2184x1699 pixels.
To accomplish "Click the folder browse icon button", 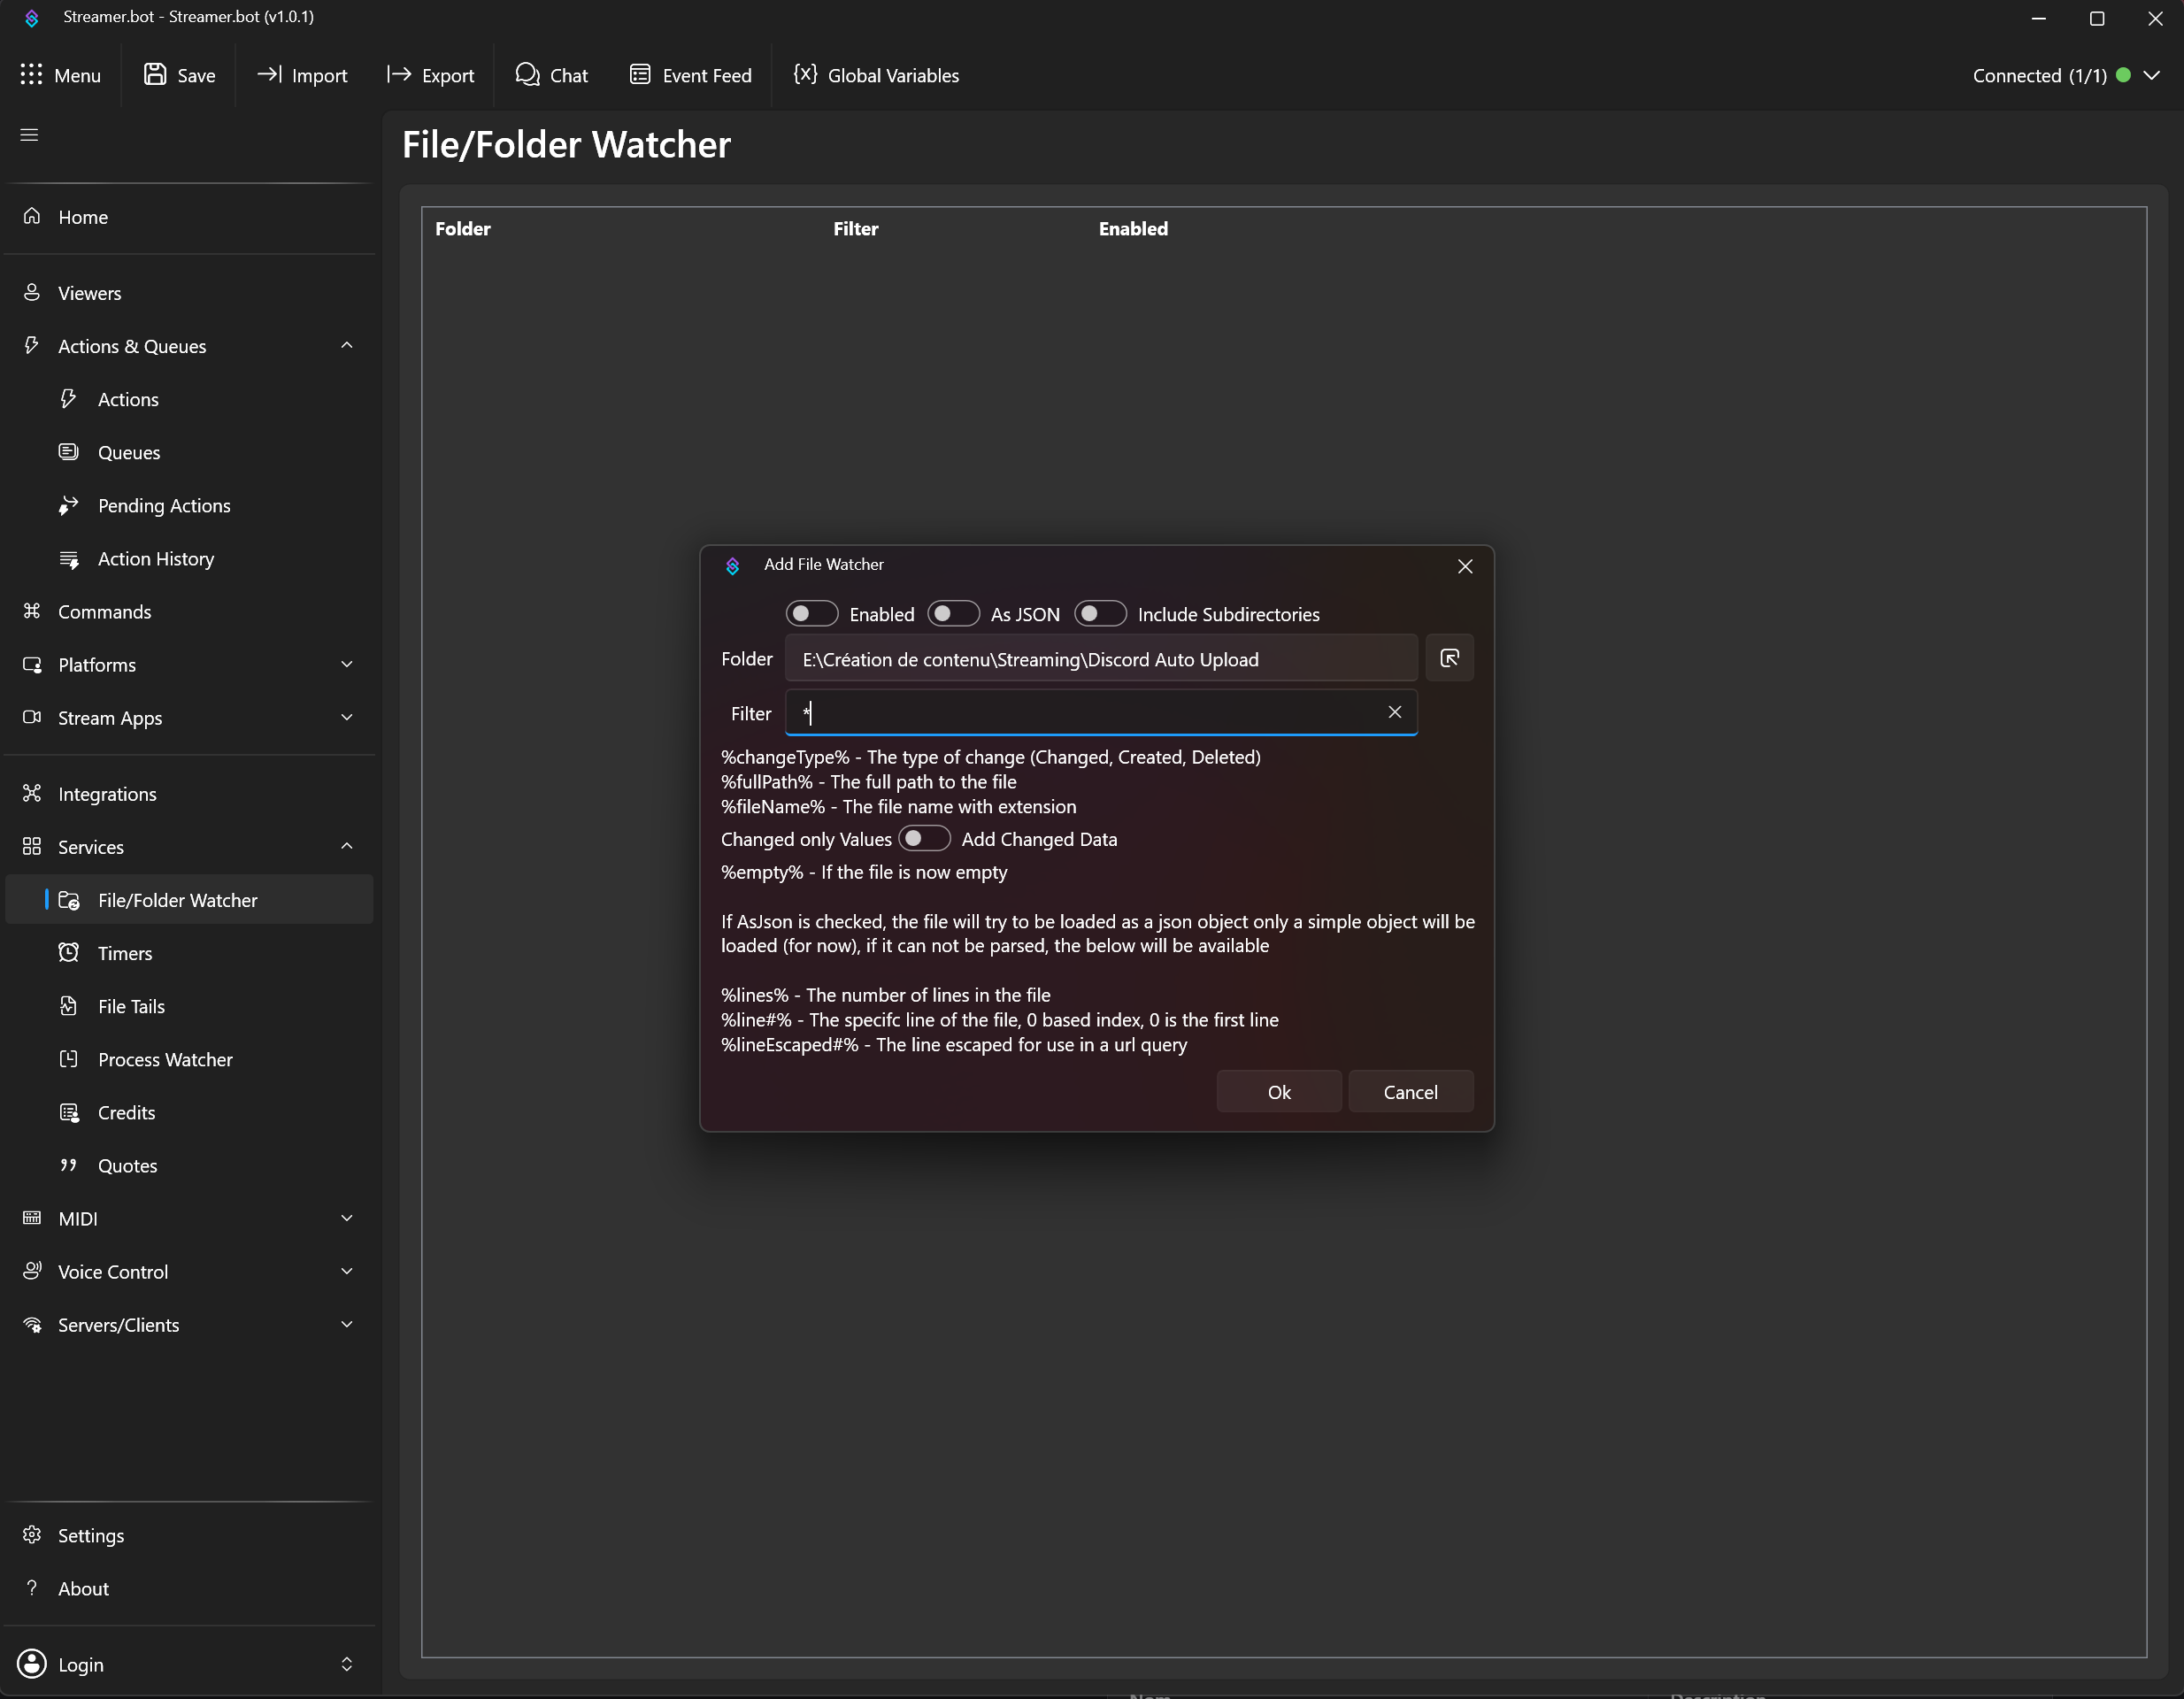I will pos(1449,658).
